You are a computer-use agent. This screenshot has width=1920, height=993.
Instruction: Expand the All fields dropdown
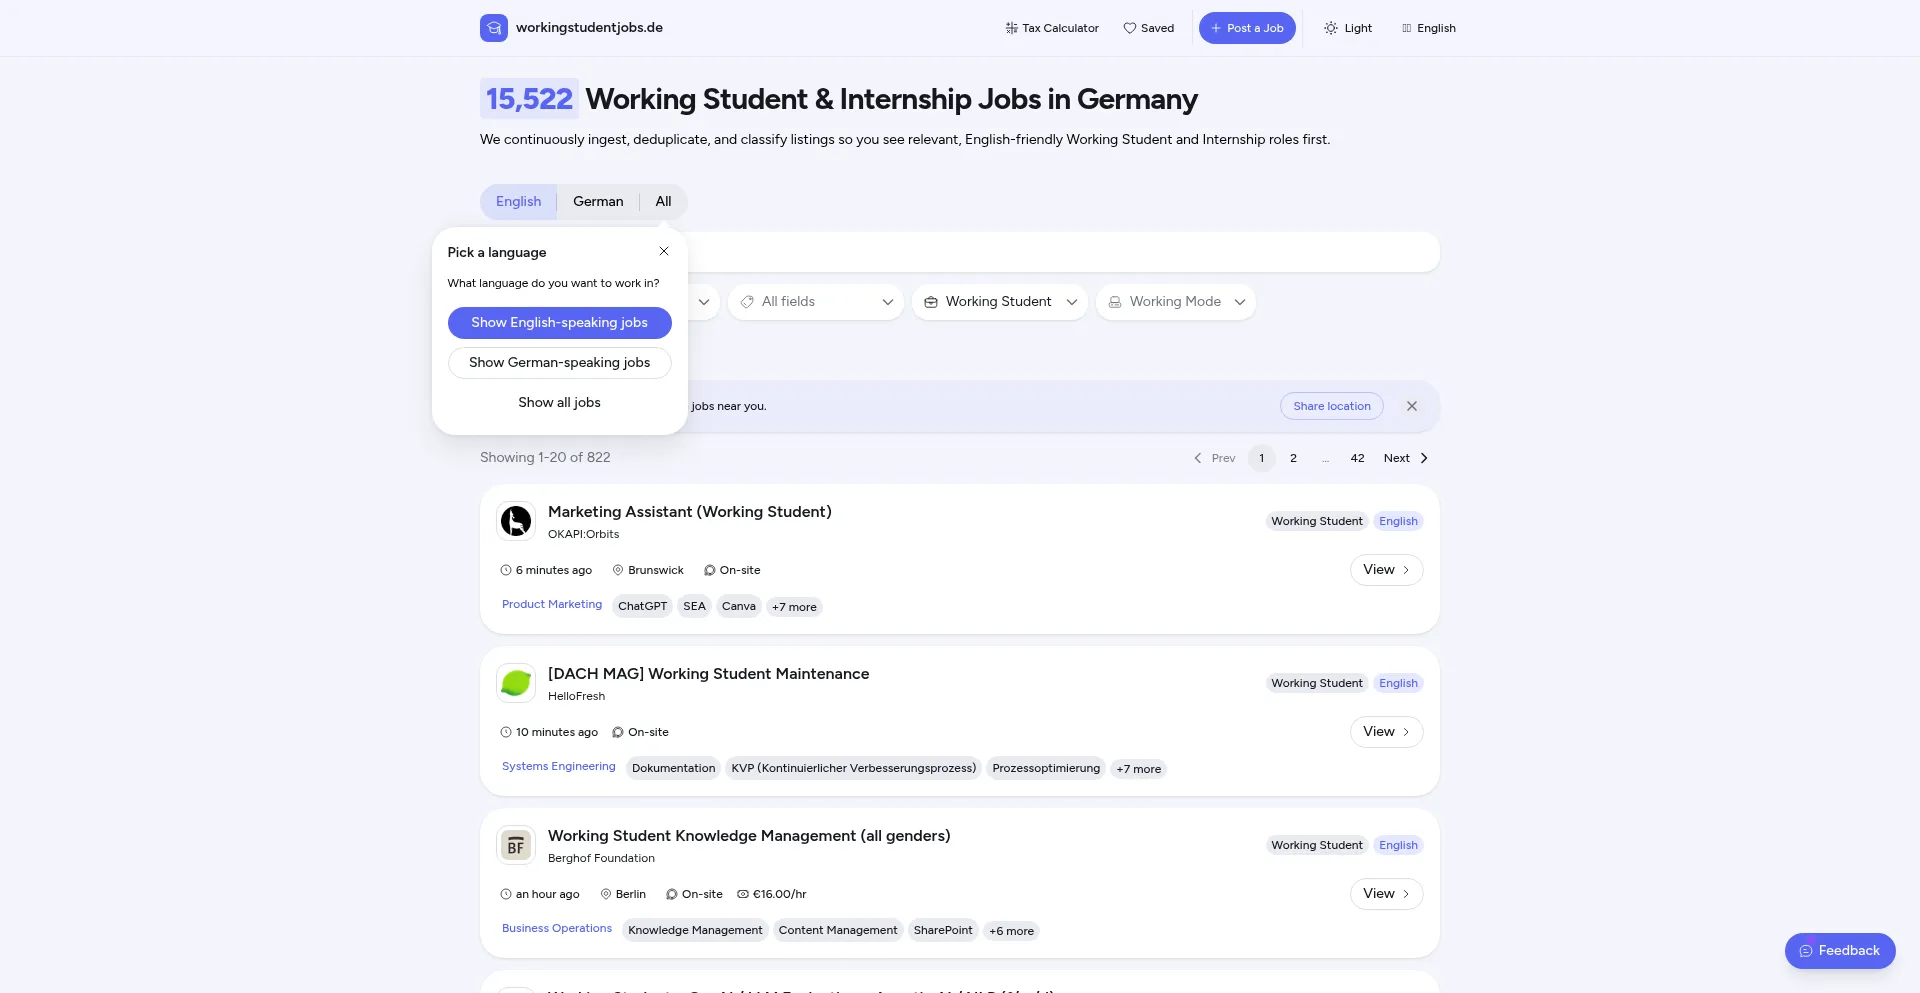pyautogui.click(x=816, y=302)
